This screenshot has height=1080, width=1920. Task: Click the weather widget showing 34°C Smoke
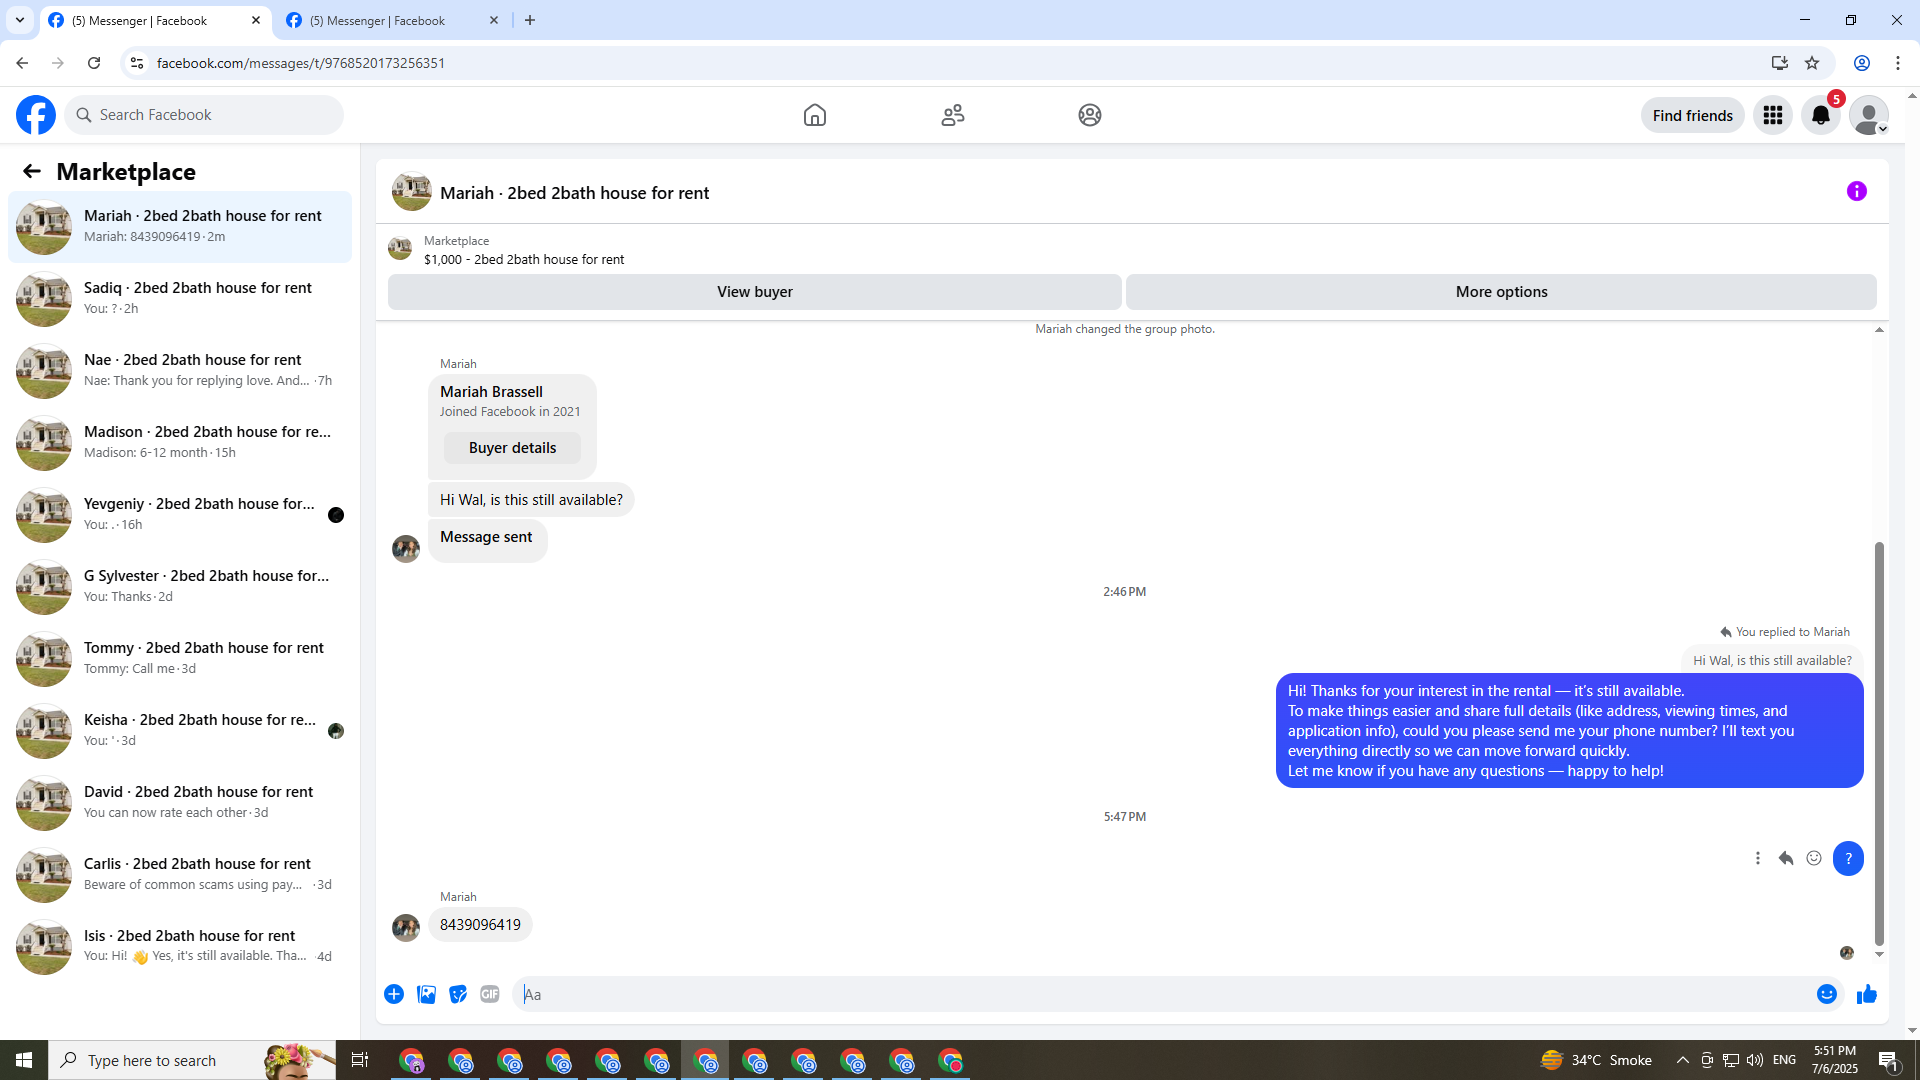pyautogui.click(x=1596, y=1060)
